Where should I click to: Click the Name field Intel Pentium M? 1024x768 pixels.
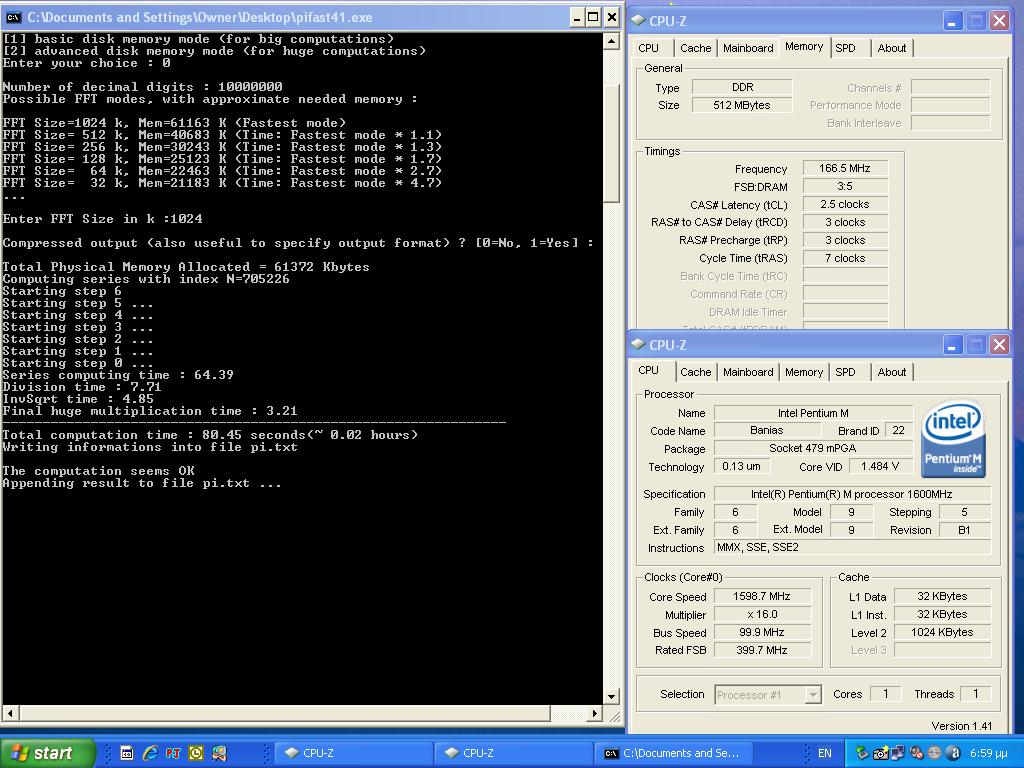click(813, 413)
